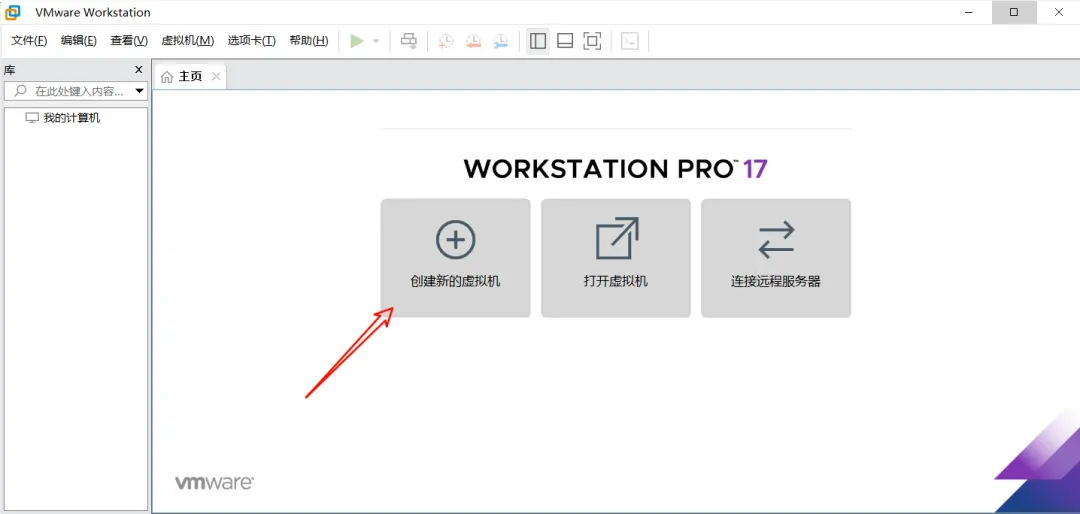Open the 选项卡(T) menu
The width and height of the screenshot is (1080, 514).
click(x=251, y=41)
